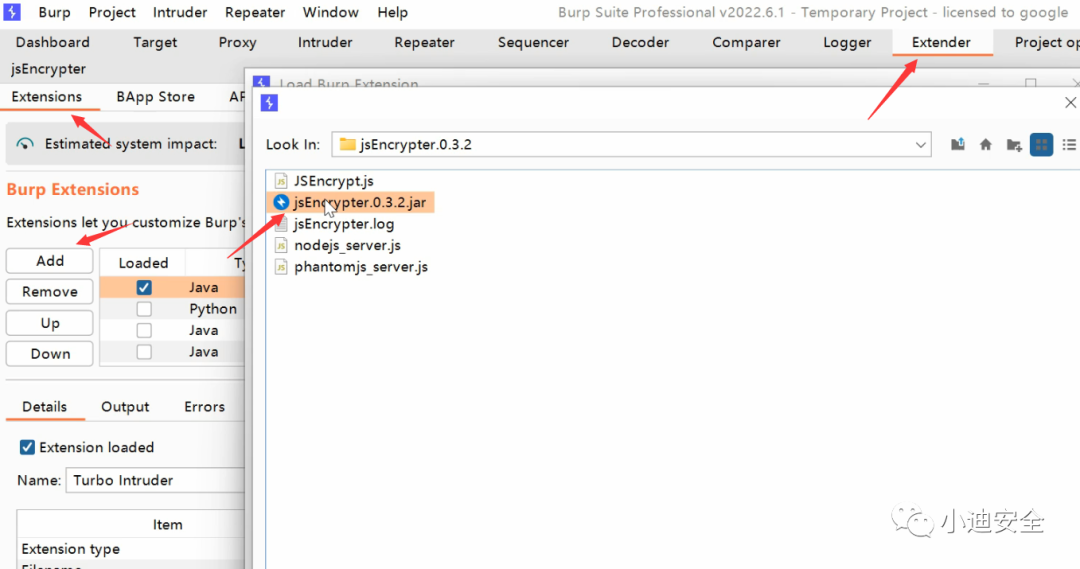Viewport: 1080px width, 569px height.
Task: Open the Repeater menu in the menu bar
Action: click(x=255, y=12)
